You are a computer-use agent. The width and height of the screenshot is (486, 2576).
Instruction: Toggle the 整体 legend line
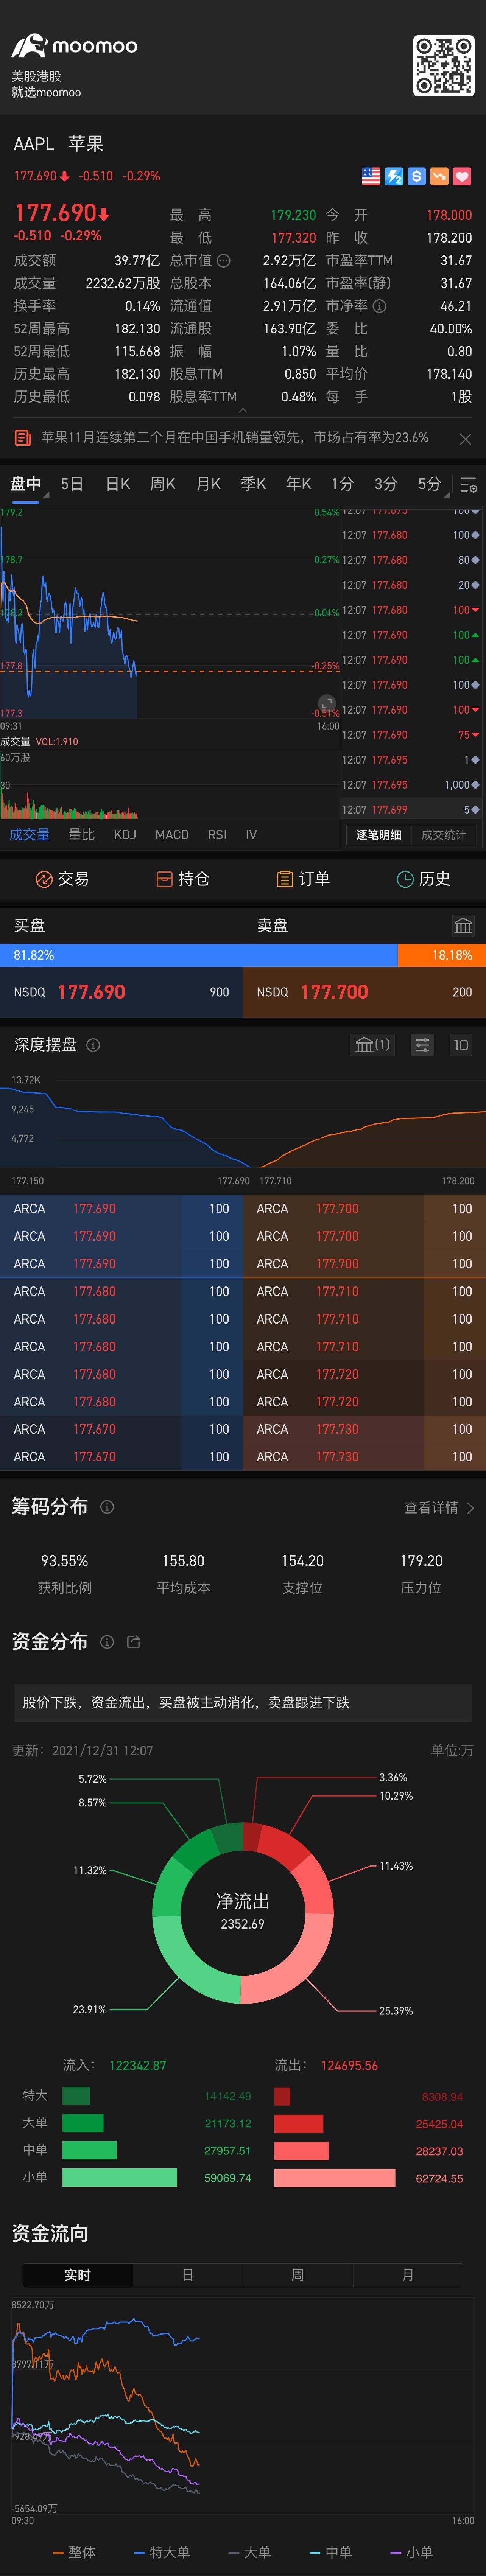[x=74, y=2552]
